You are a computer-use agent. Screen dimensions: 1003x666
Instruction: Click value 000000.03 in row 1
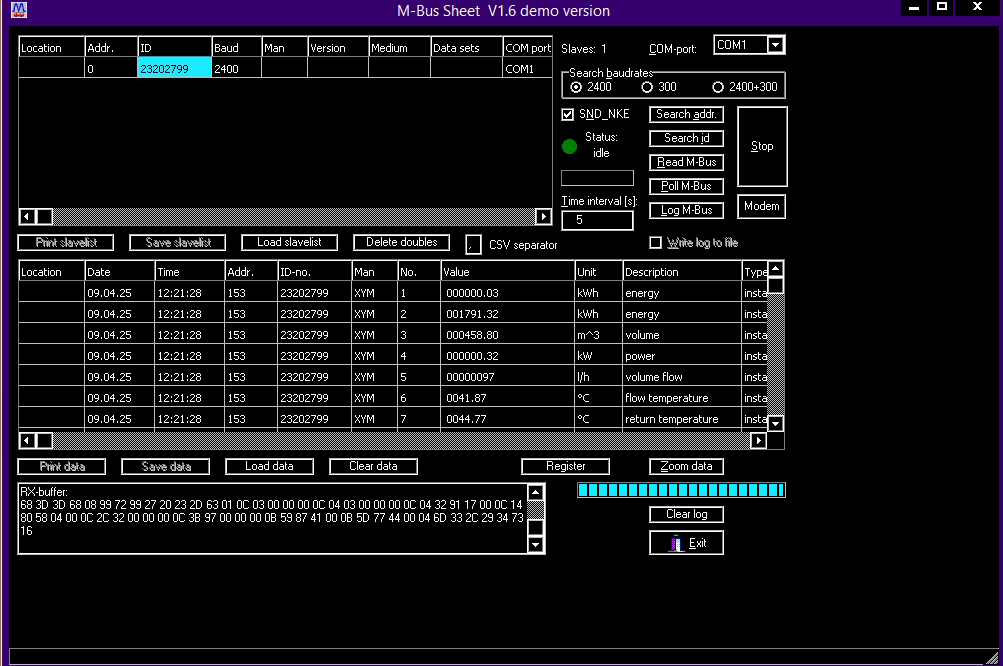click(507, 293)
